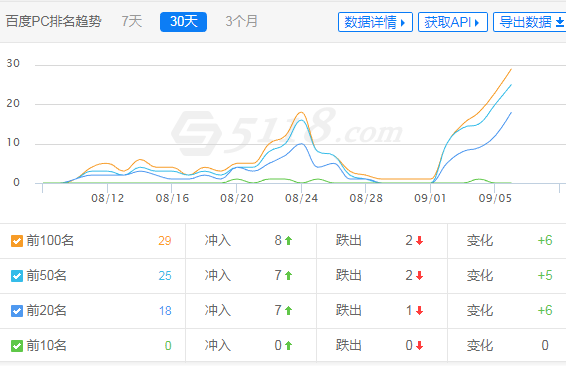566x366 pixels.
Task: Click the 前100名 count value 29
Action: [x=165, y=241]
